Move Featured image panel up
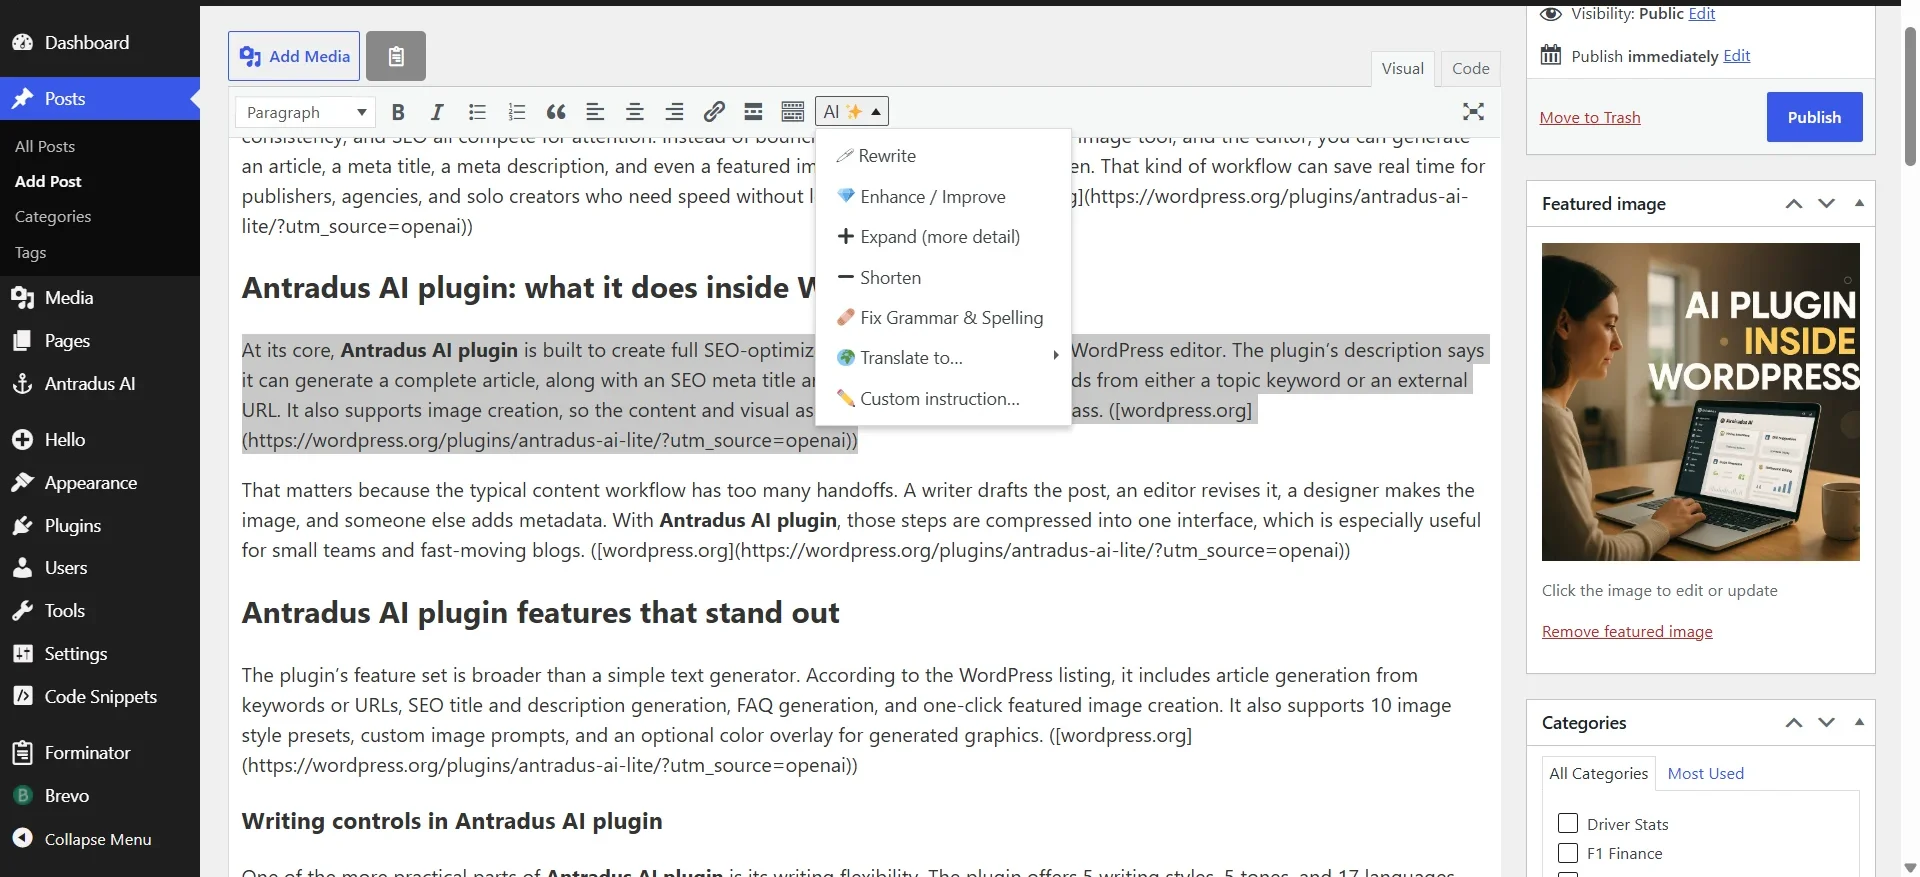Image resolution: width=1920 pixels, height=877 pixels. click(1794, 204)
